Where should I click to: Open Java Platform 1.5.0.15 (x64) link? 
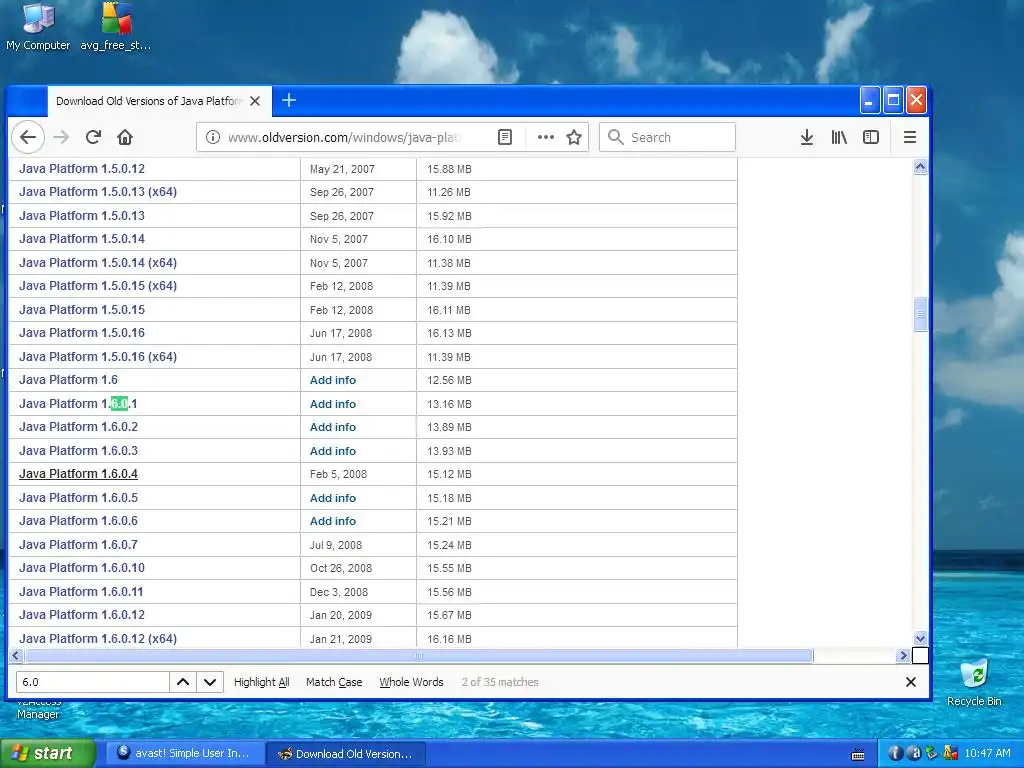pyautogui.click(x=98, y=286)
